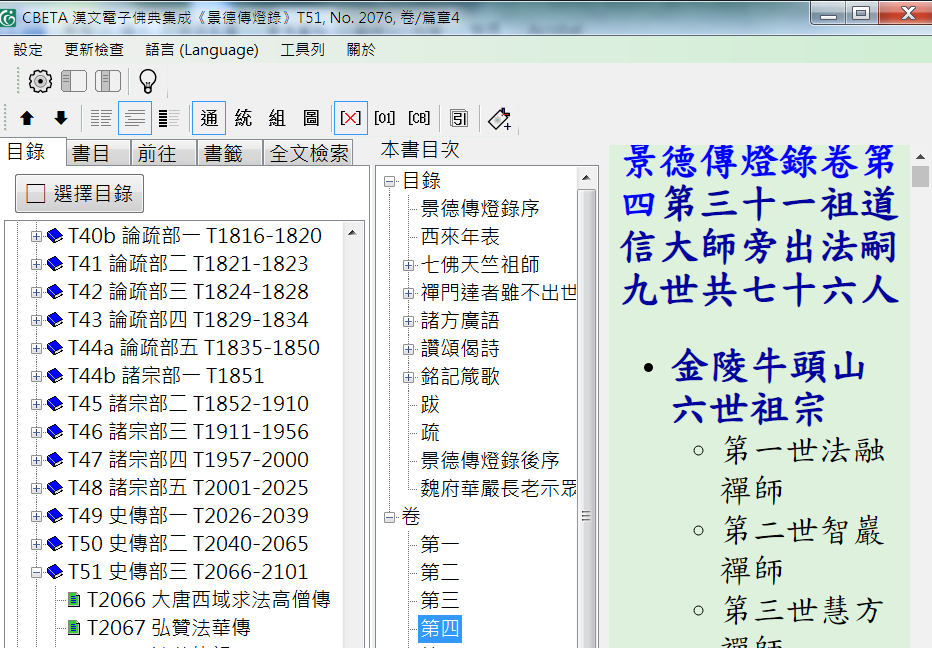Open the 工具列 menu
This screenshot has width=932, height=648.
302,50
